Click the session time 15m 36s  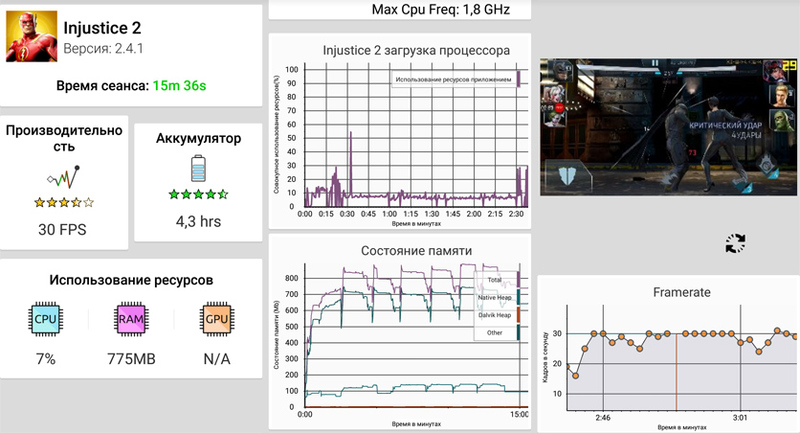(x=180, y=86)
